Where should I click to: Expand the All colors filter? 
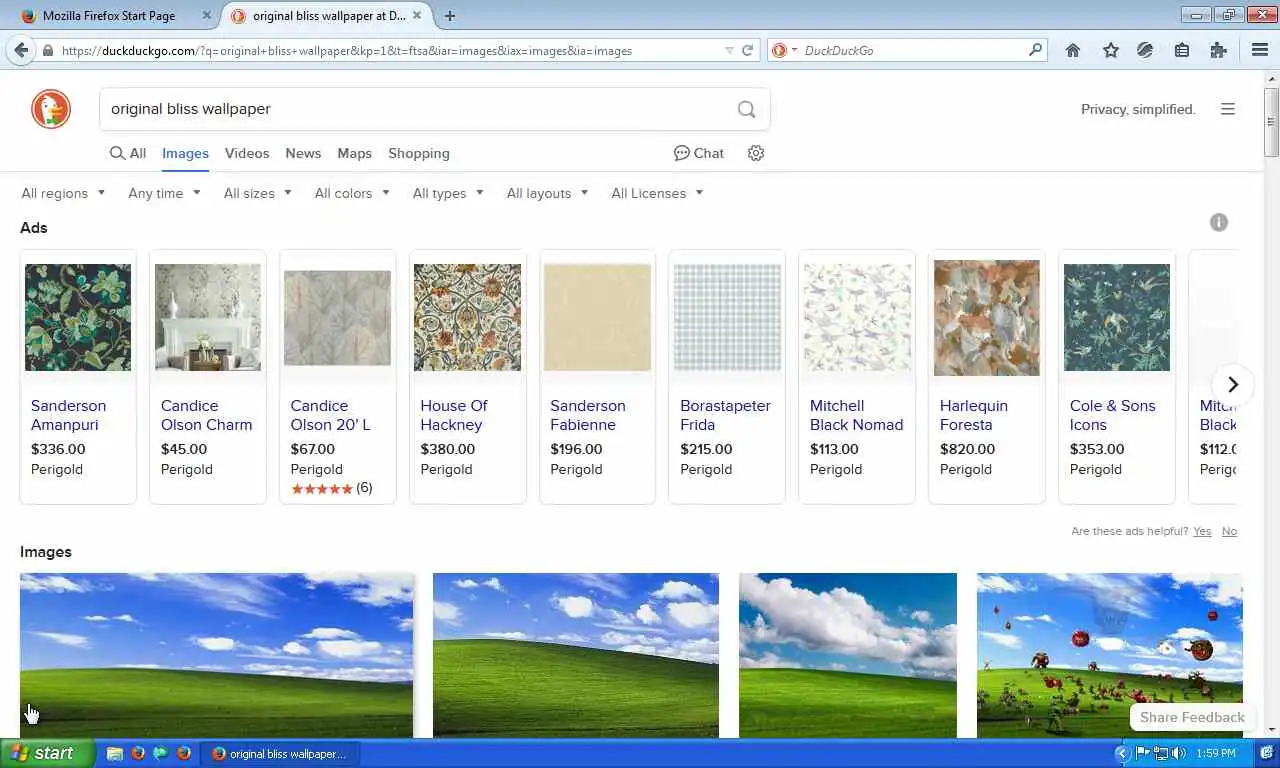[x=352, y=193]
